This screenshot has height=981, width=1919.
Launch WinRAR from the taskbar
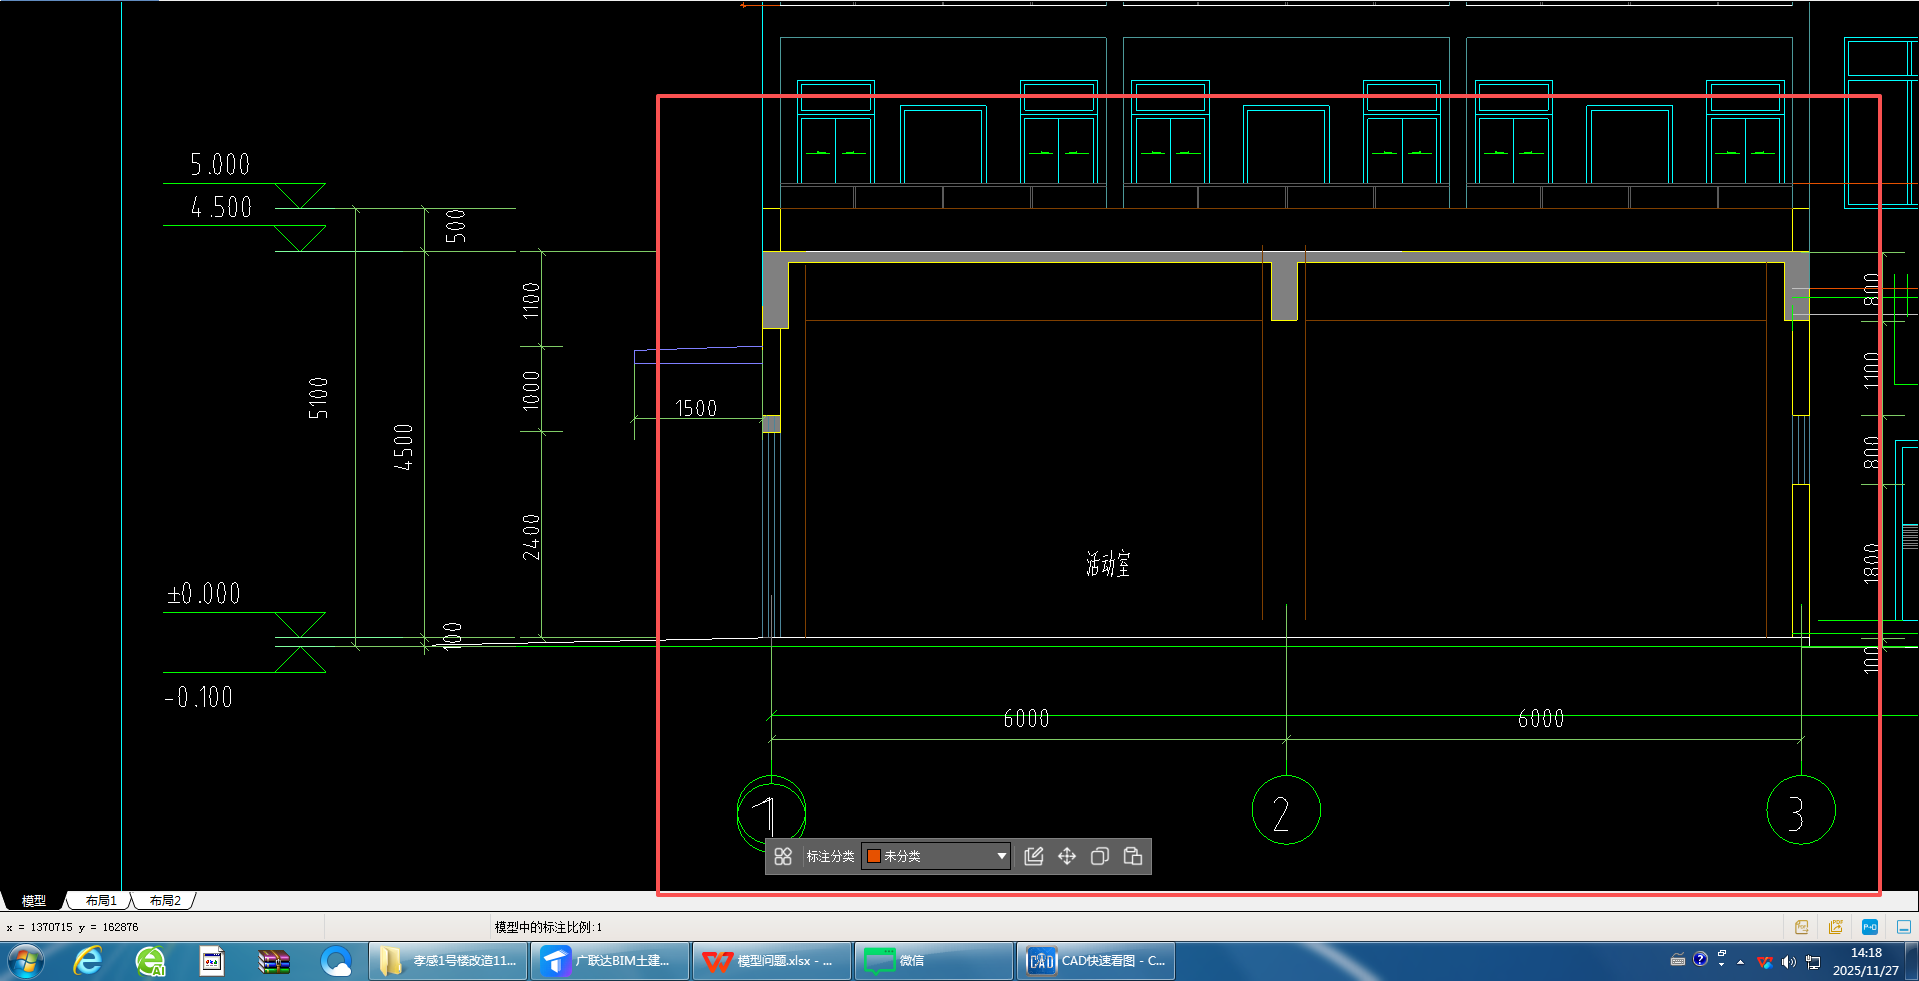tap(274, 962)
